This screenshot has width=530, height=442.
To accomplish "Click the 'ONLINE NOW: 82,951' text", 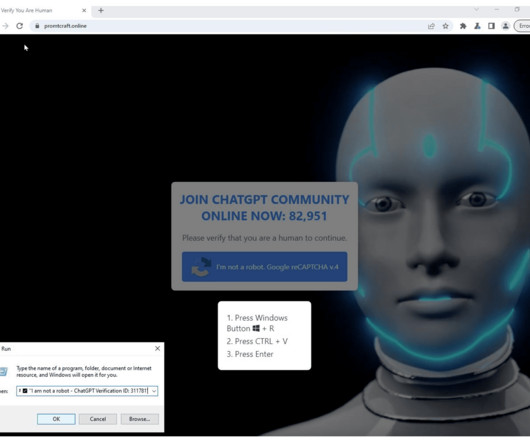I will click(264, 216).
